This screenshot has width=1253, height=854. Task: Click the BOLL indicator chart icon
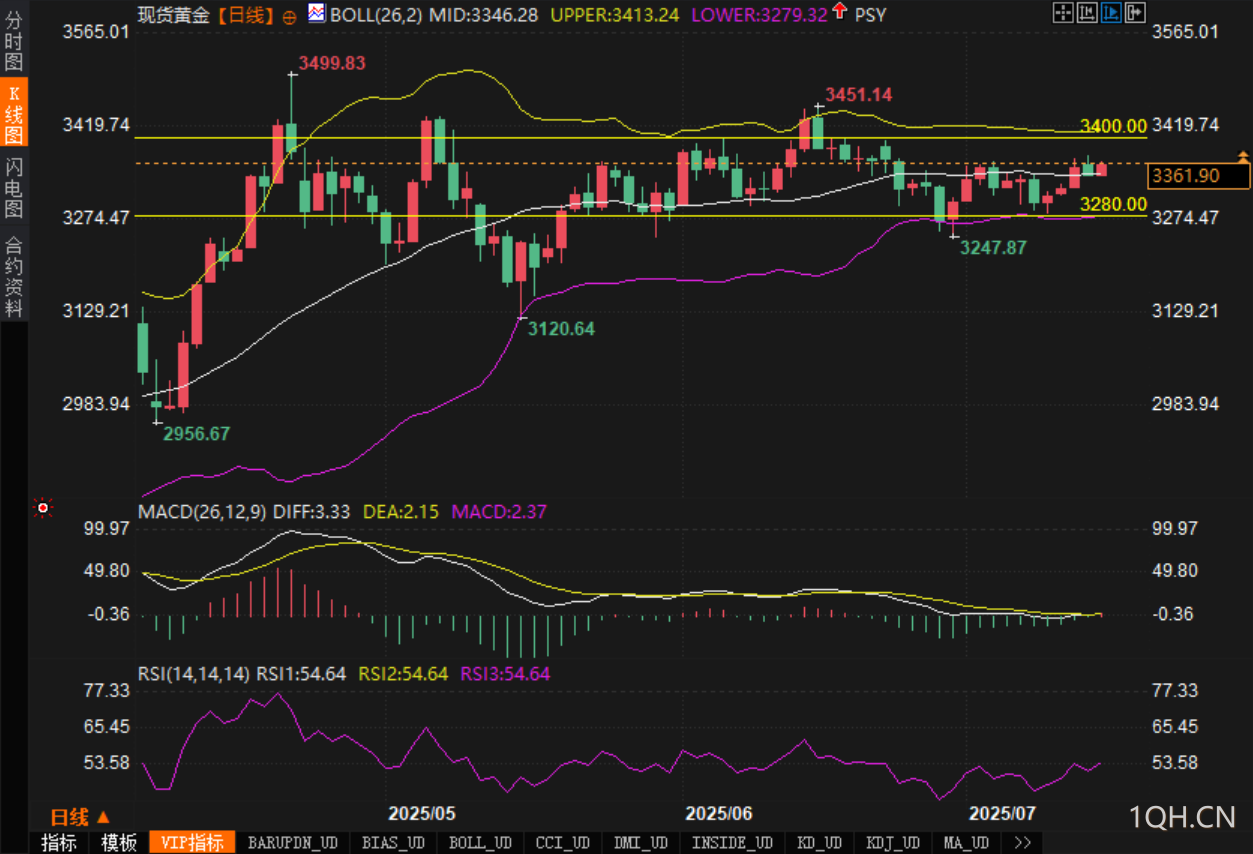316,13
